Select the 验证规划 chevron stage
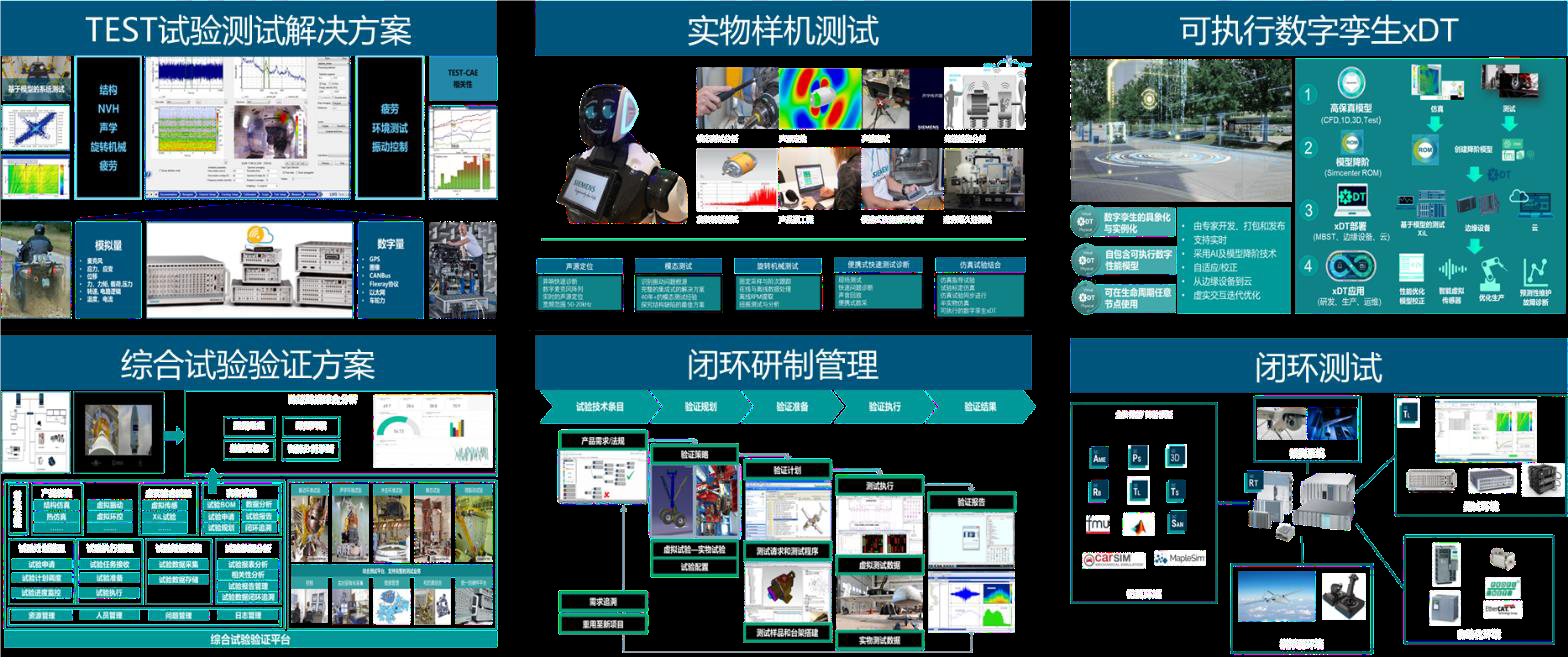The height and width of the screenshot is (657, 1568). pyautogui.click(x=699, y=407)
